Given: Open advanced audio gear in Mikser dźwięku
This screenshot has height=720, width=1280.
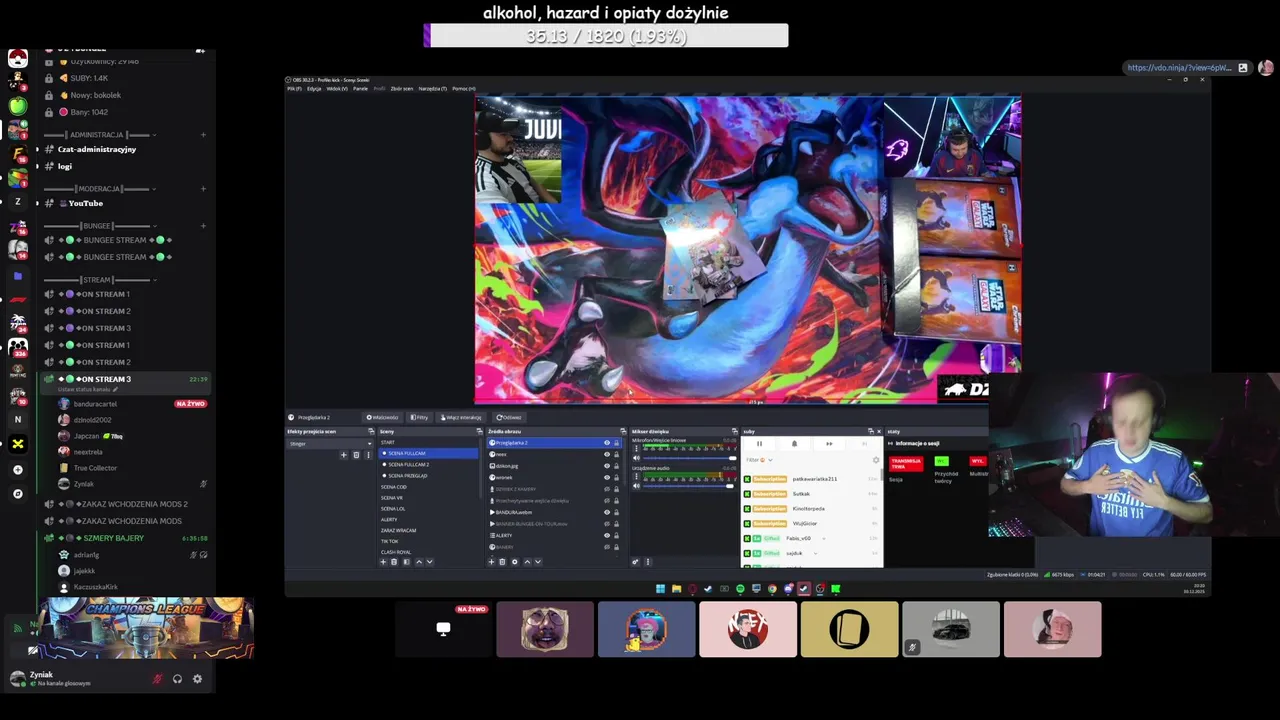Looking at the screenshot, I should [x=635, y=562].
